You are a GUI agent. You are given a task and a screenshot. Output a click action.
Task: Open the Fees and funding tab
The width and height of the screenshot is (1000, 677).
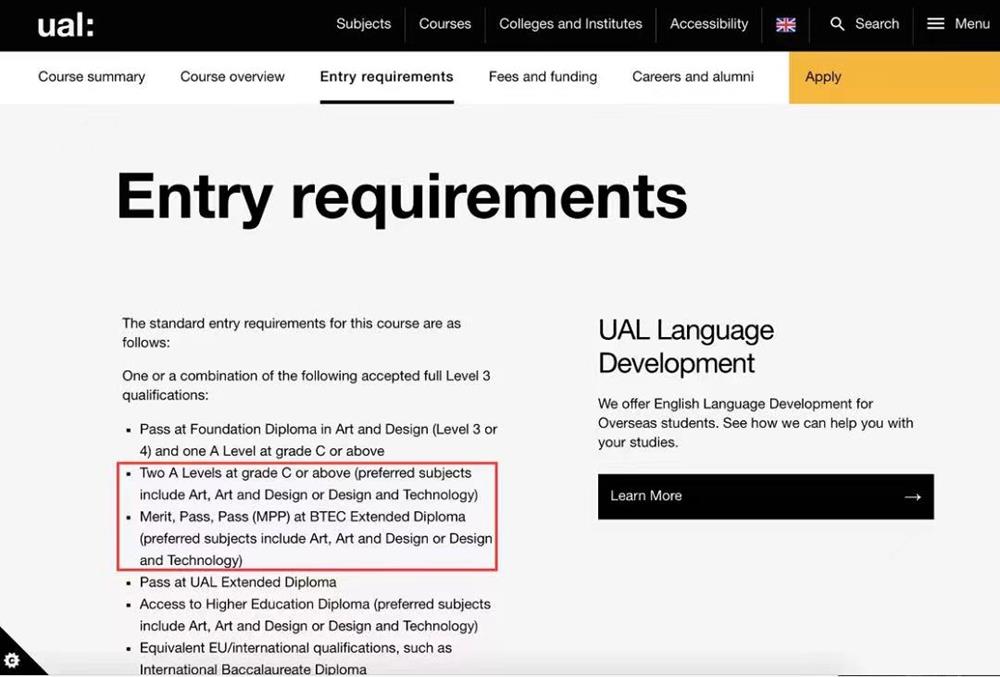click(542, 77)
